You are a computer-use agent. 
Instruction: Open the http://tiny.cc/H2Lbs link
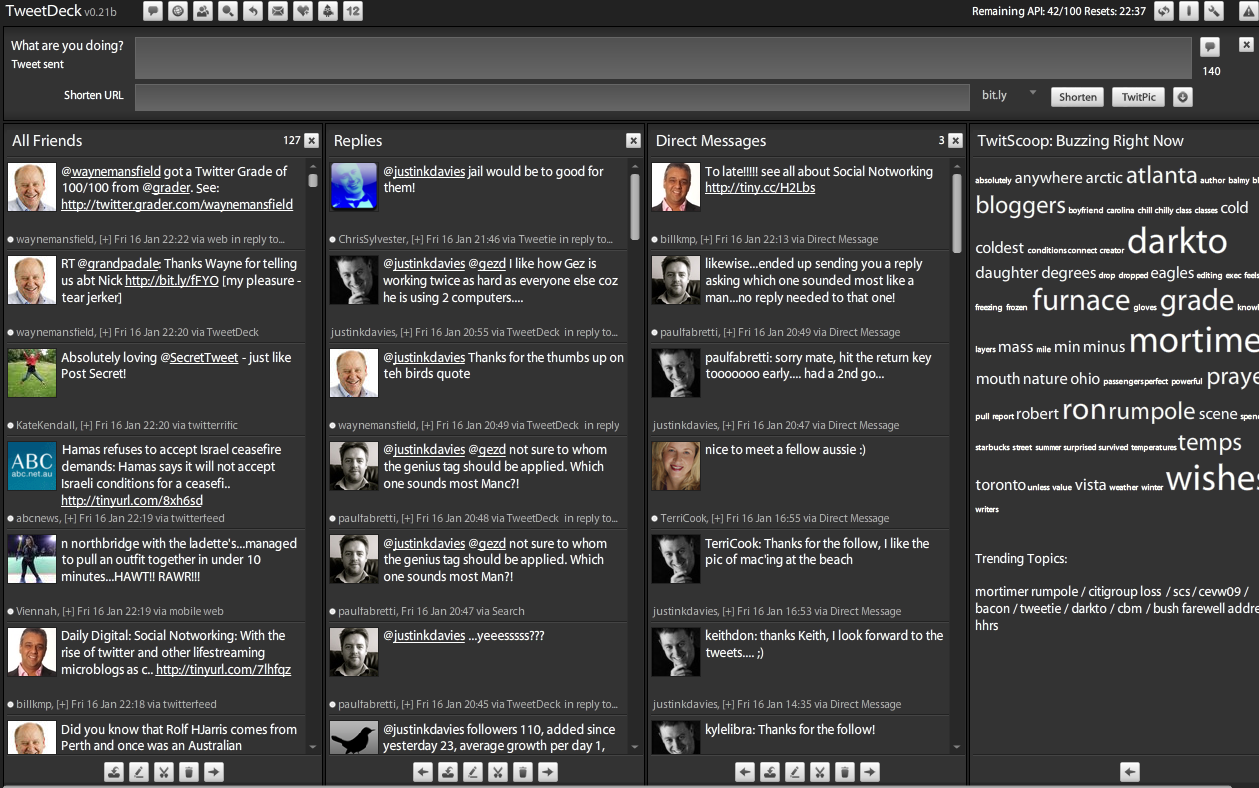tap(760, 188)
